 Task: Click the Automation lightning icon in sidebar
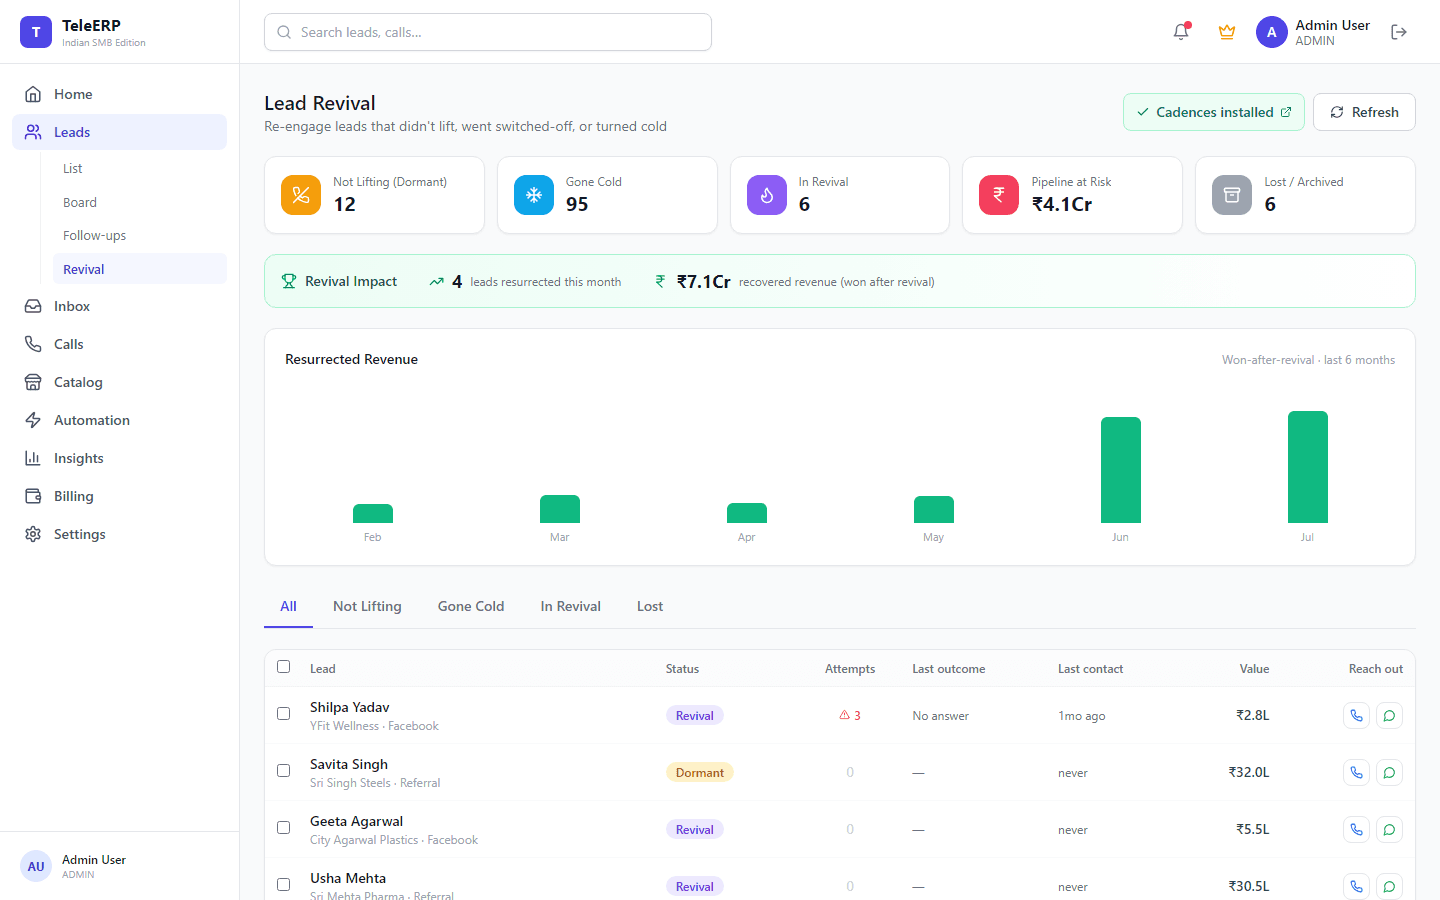tap(33, 420)
